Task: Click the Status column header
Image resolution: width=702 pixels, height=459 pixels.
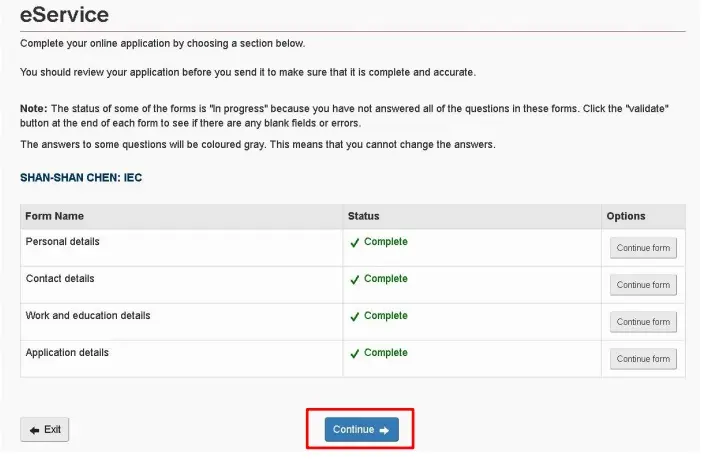Action: (363, 216)
